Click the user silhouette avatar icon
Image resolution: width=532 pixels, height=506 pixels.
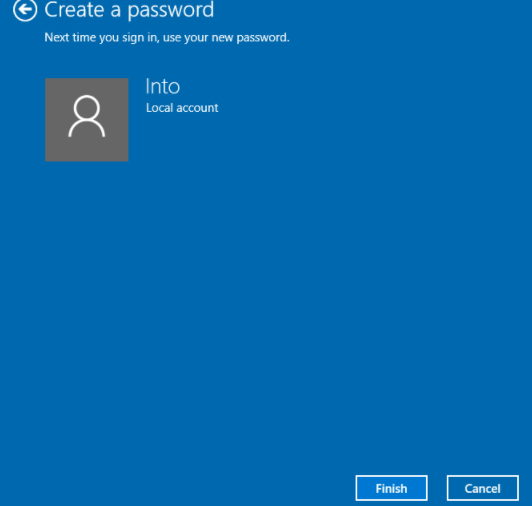coord(87,116)
